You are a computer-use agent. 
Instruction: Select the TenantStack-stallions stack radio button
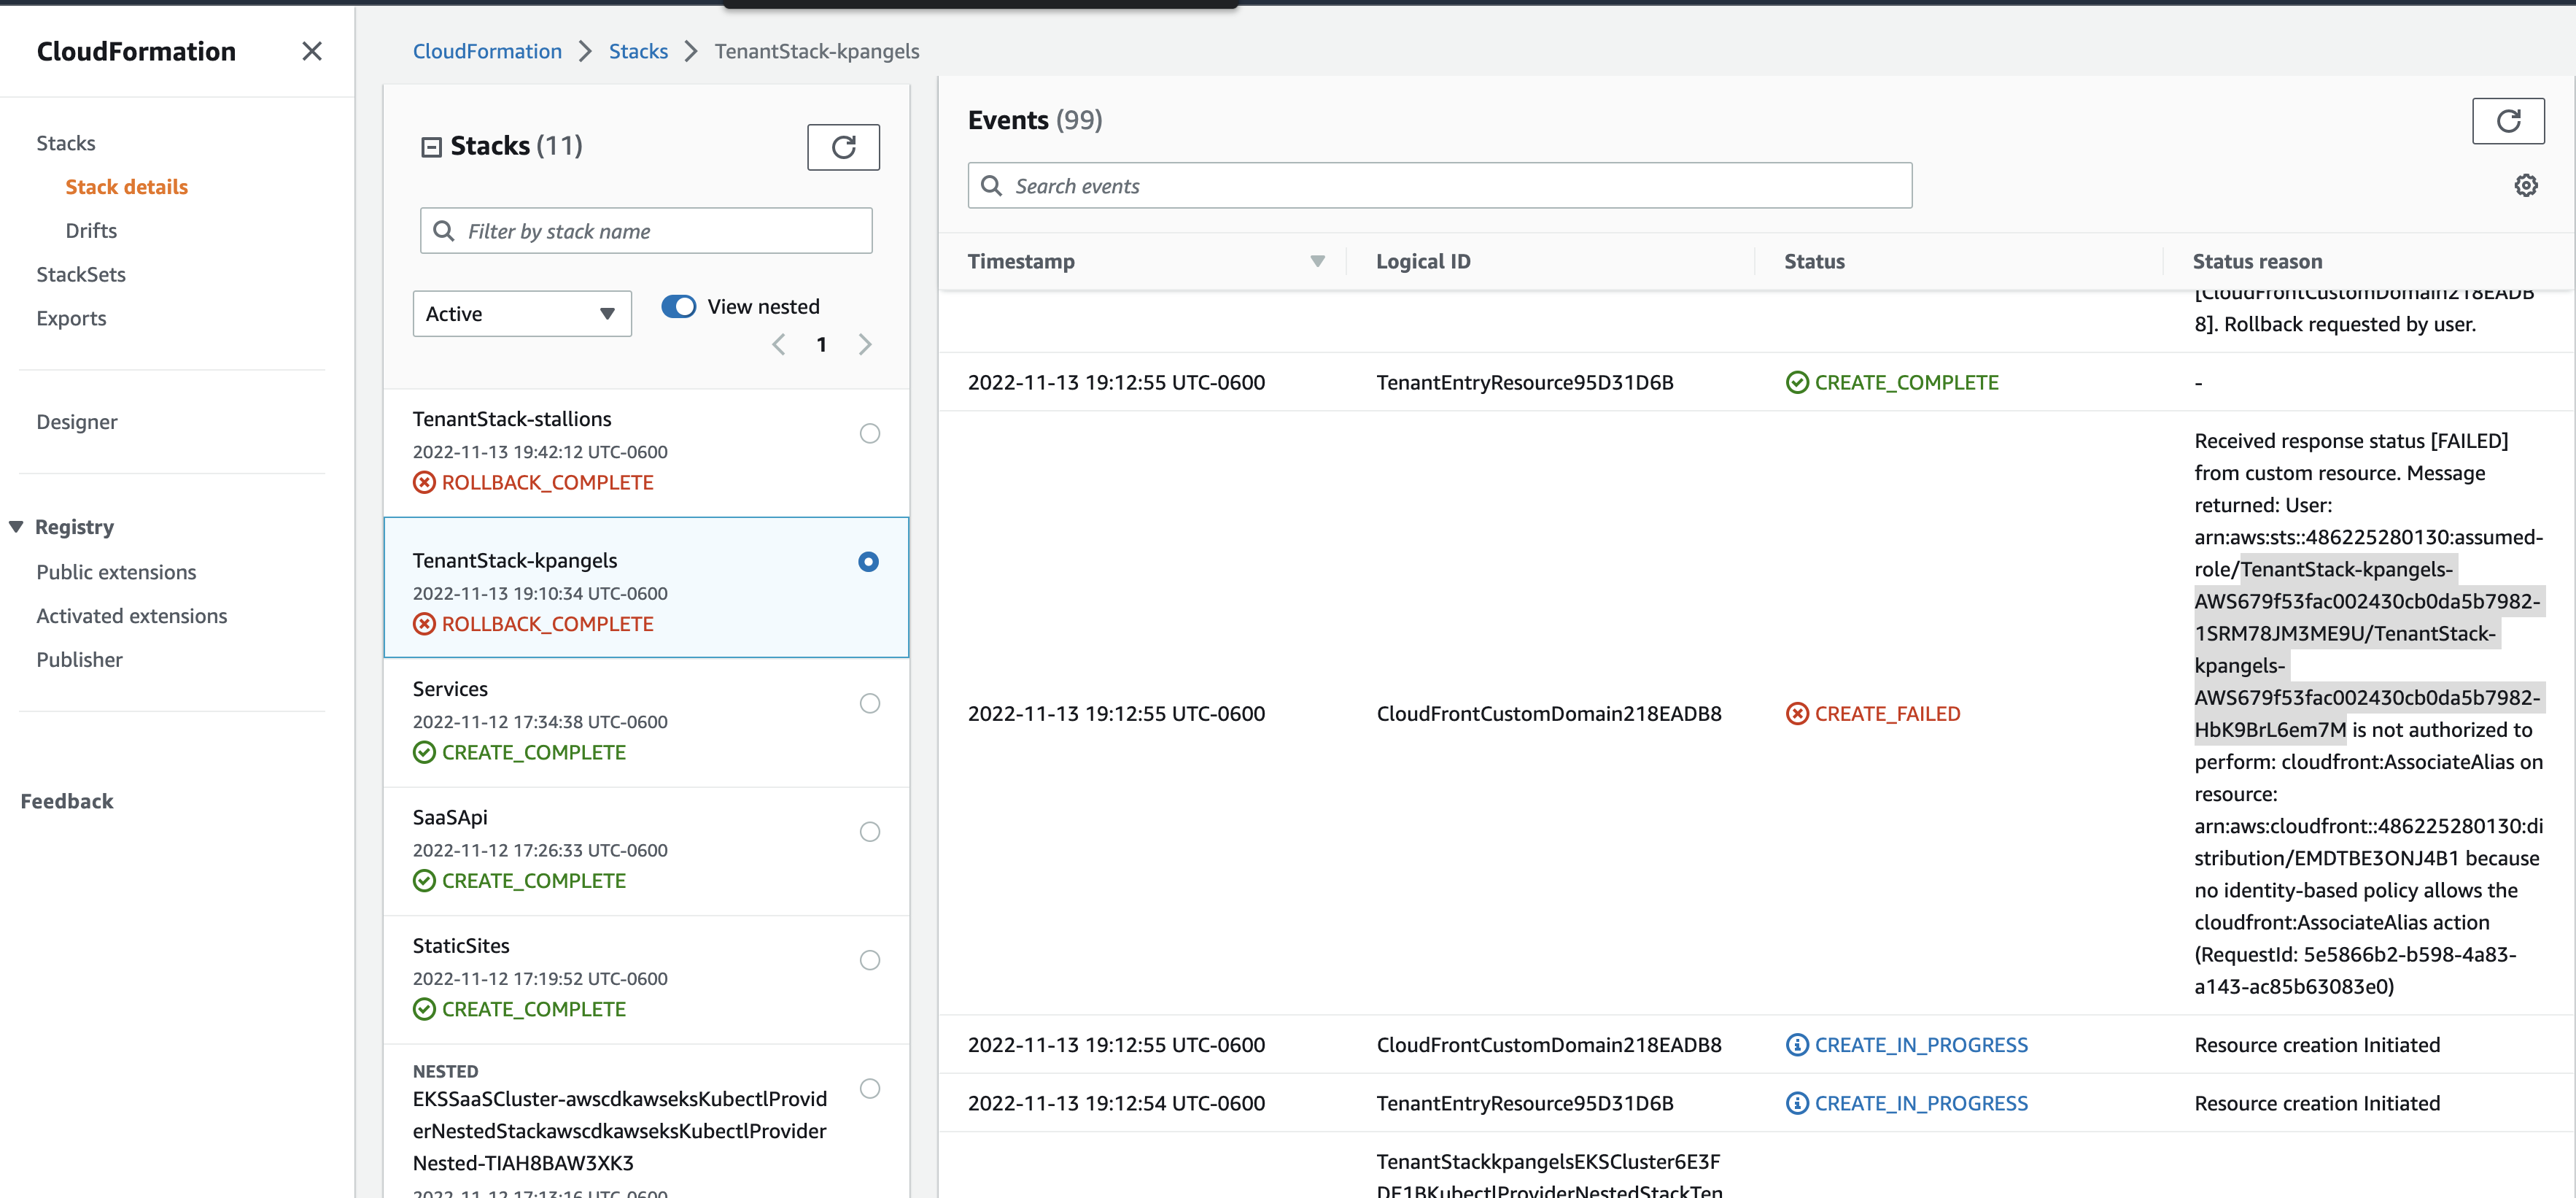coord(869,433)
